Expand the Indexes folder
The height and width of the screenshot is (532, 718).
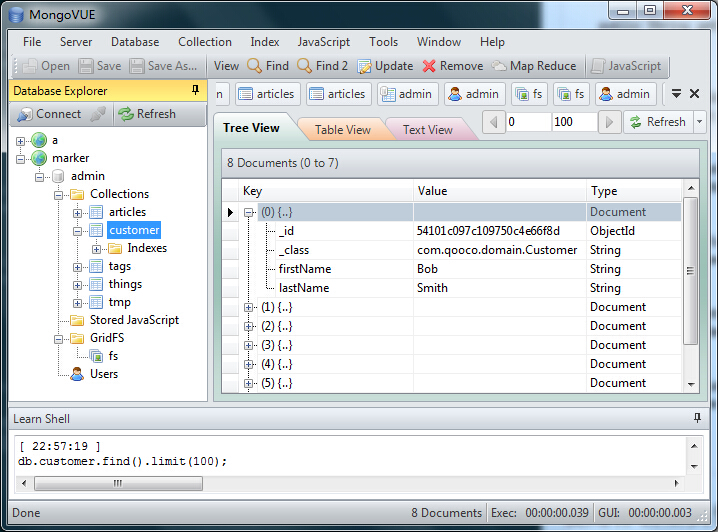(96, 249)
